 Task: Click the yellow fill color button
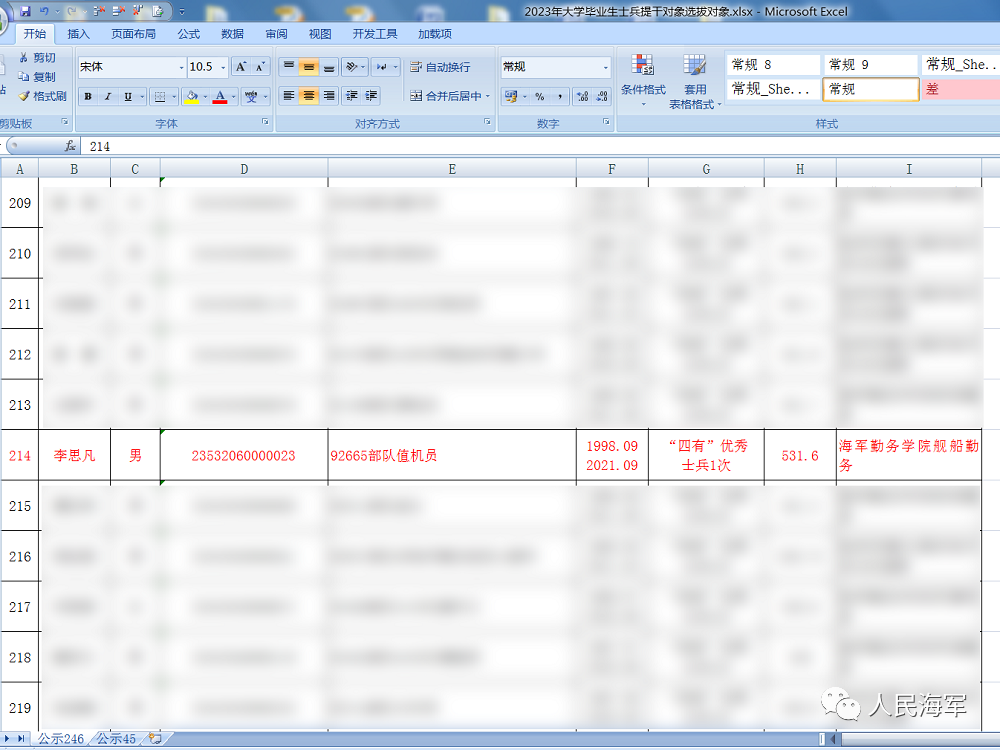click(190, 97)
